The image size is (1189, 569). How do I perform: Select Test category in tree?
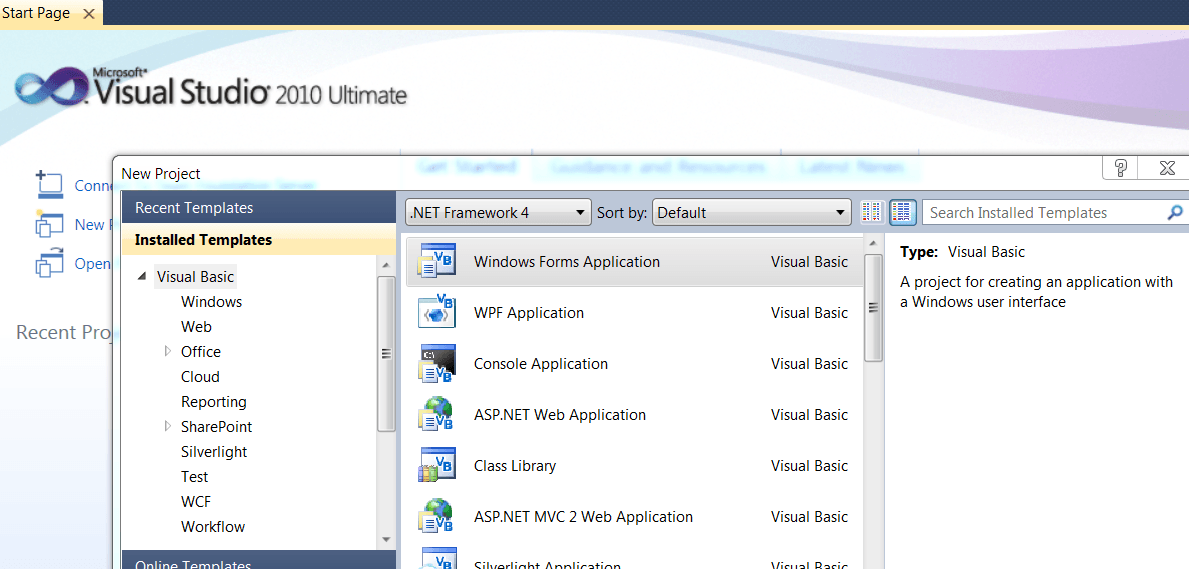coord(195,477)
